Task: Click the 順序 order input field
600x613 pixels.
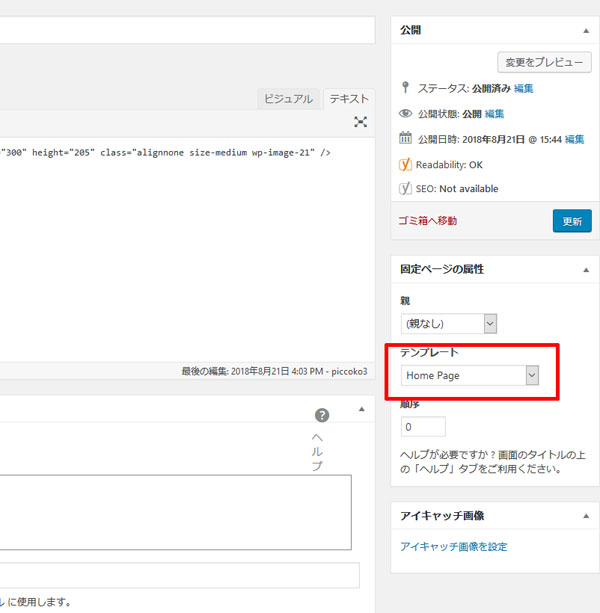Action: 423,427
